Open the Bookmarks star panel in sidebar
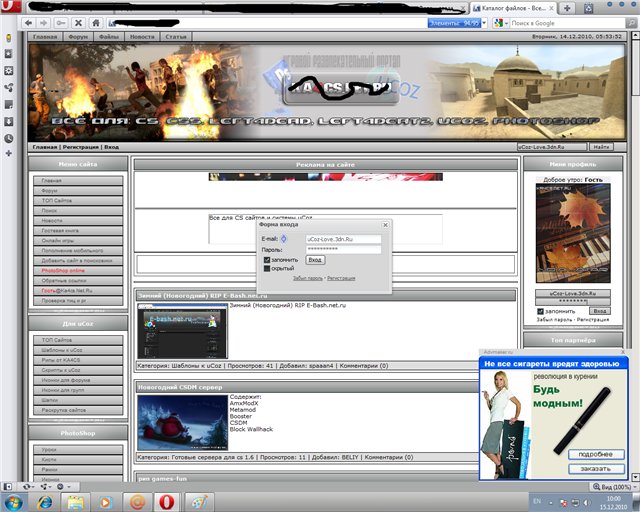This screenshot has height=512, width=640. (8, 54)
